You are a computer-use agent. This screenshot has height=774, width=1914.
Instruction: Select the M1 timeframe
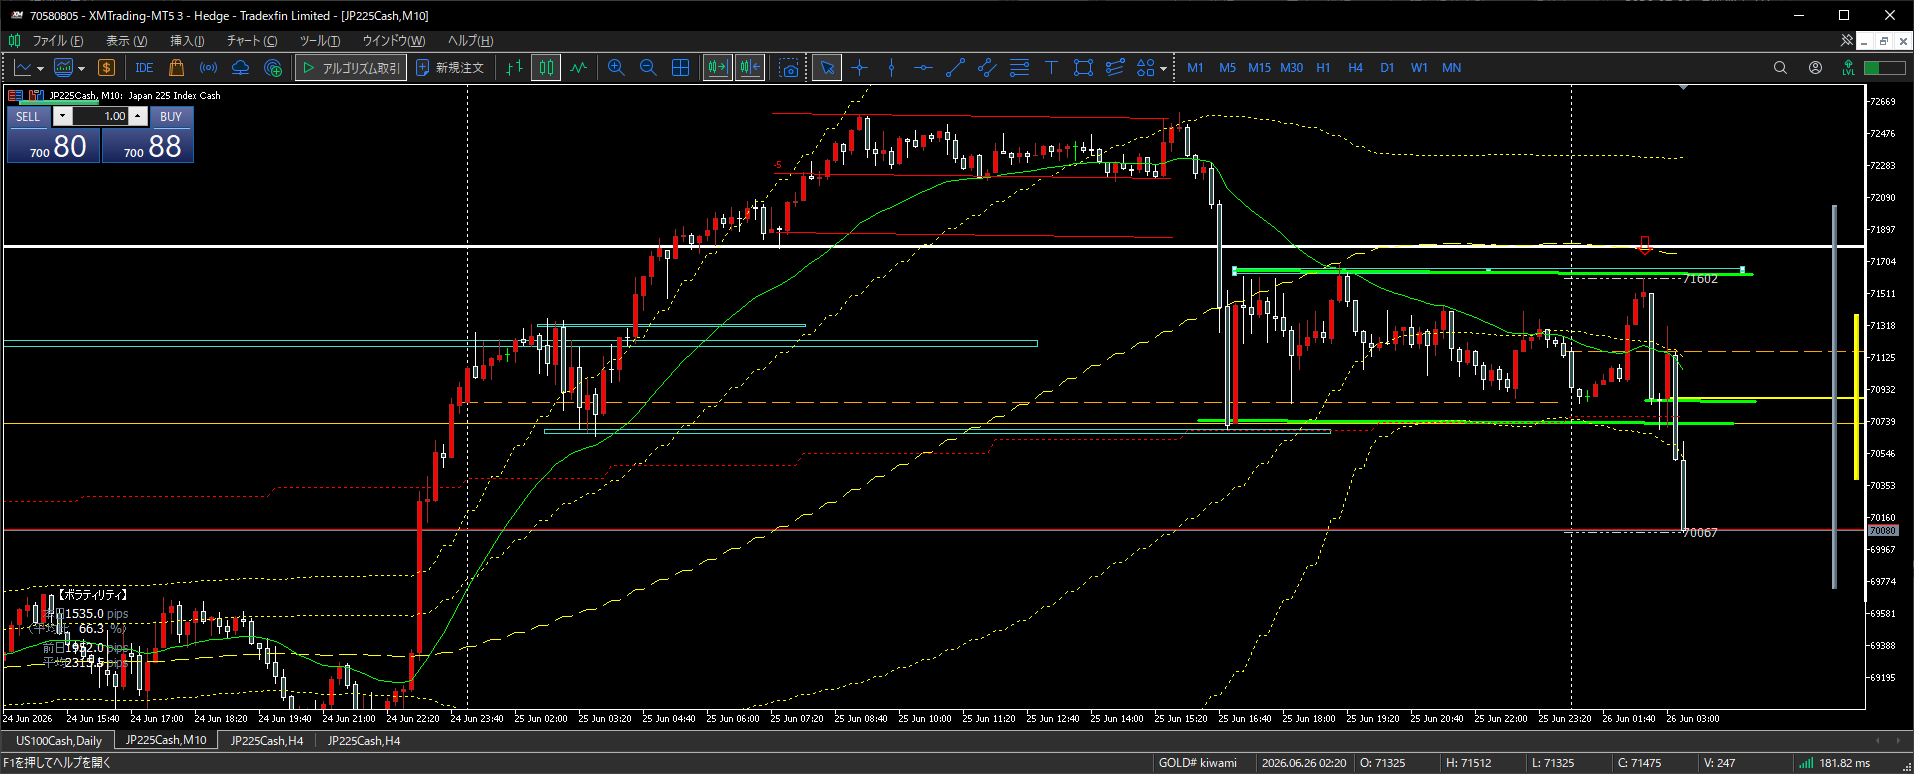pyautogui.click(x=1195, y=68)
